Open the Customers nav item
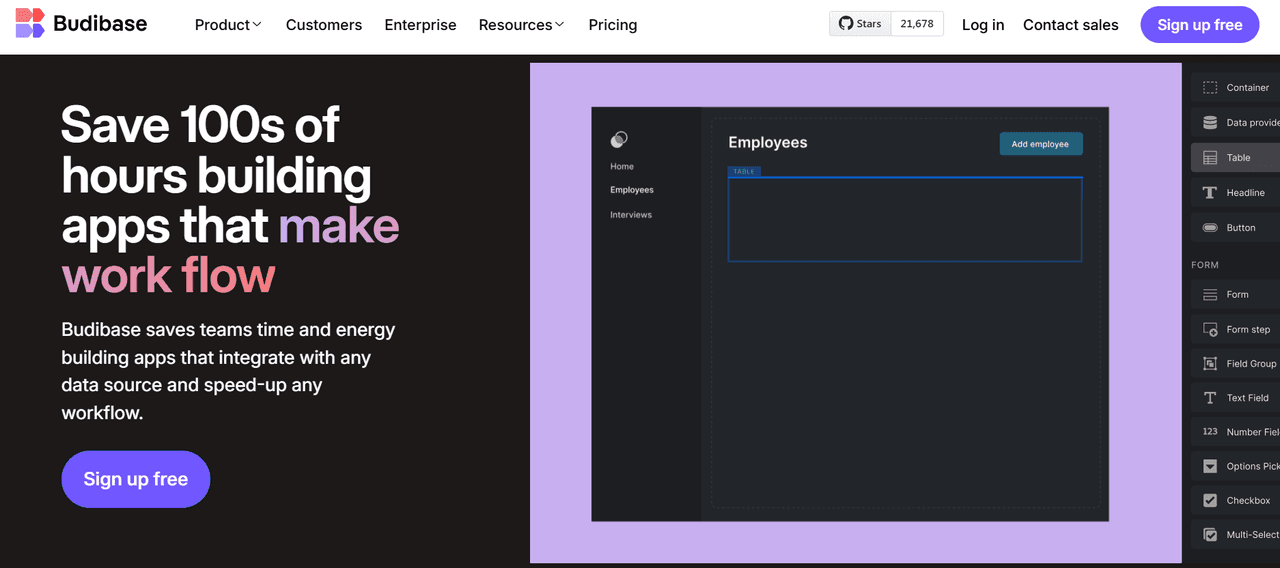The width and height of the screenshot is (1280, 568). click(324, 25)
